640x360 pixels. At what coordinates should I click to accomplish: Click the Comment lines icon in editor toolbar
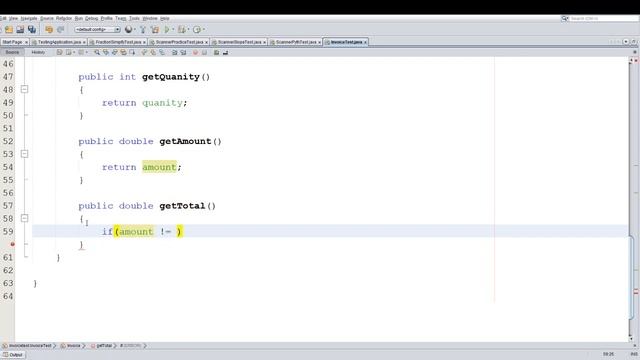[216, 52]
